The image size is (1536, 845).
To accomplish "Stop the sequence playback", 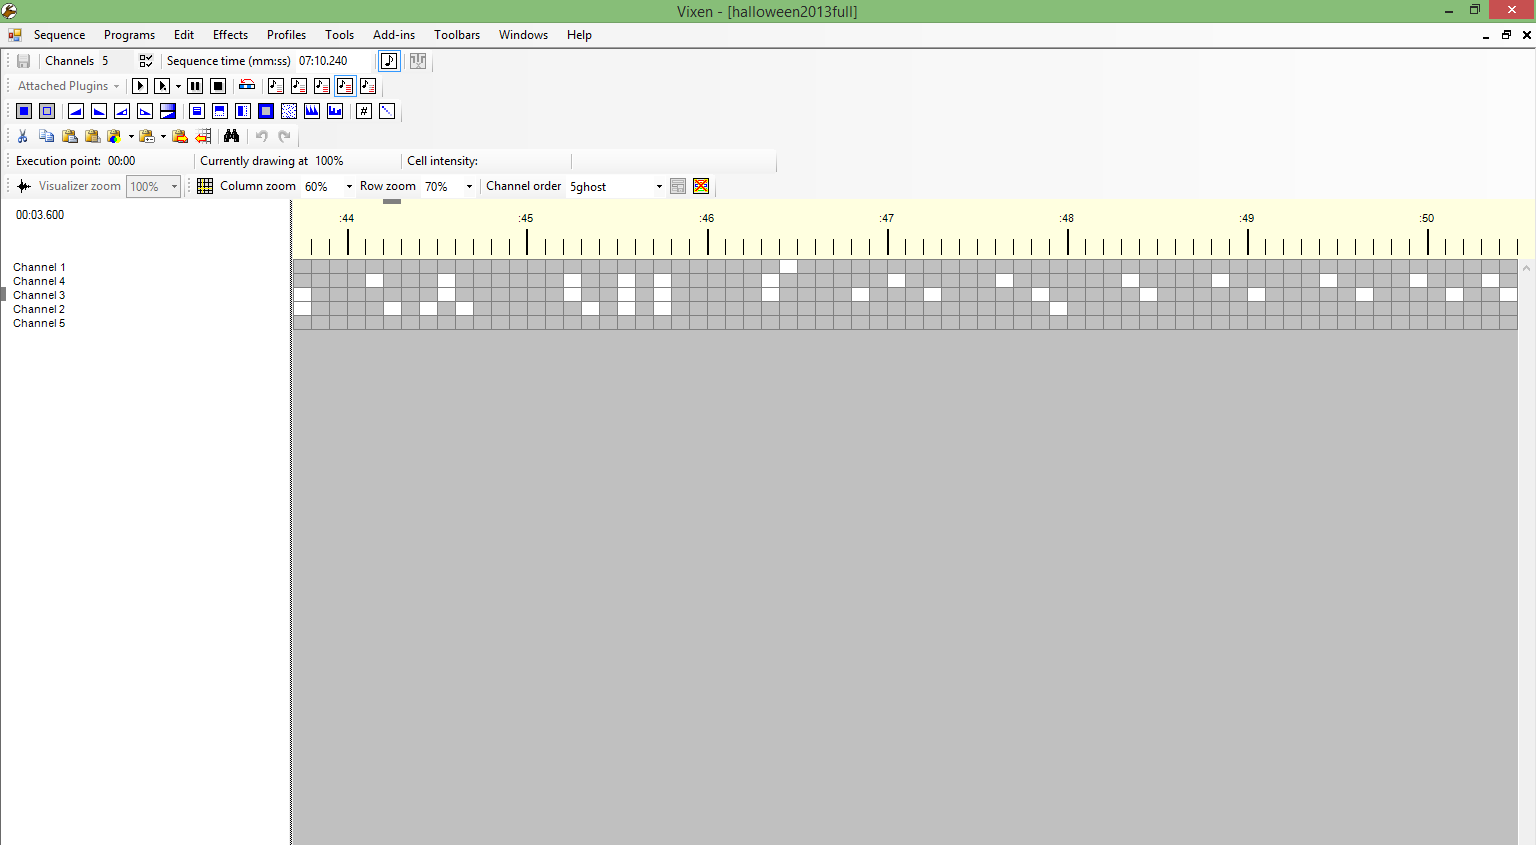I will [x=218, y=86].
